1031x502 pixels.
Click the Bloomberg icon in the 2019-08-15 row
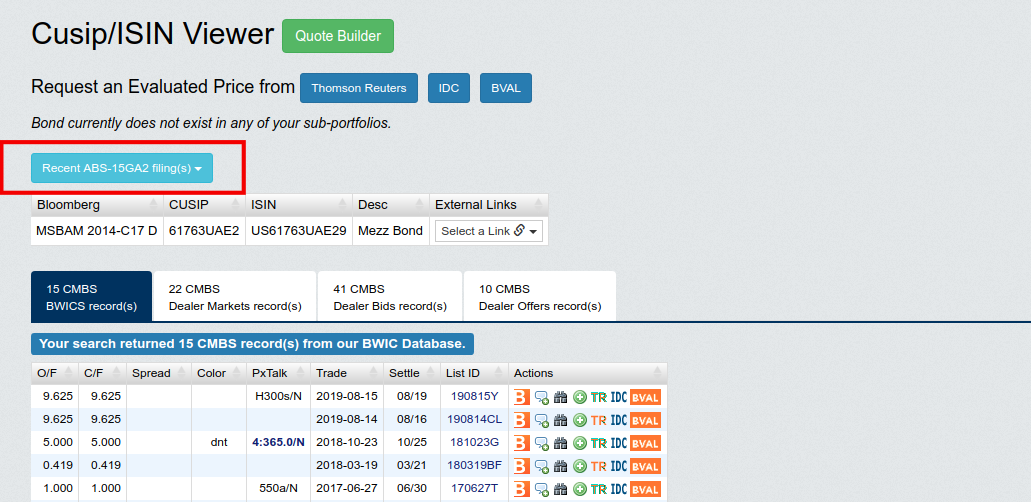point(522,397)
